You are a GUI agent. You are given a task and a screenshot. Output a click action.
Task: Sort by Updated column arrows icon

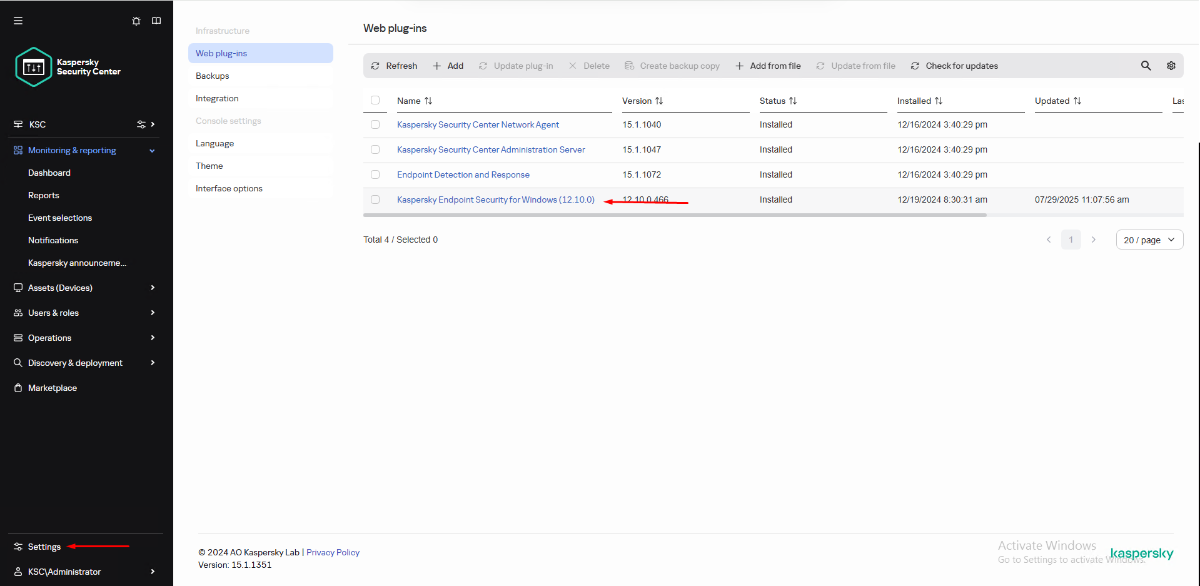pyautogui.click(x=1078, y=101)
